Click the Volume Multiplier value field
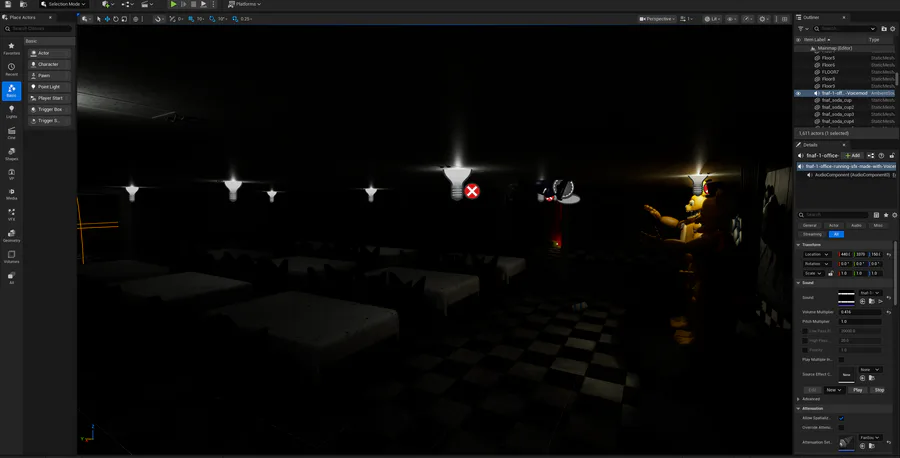 tap(860, 312)
